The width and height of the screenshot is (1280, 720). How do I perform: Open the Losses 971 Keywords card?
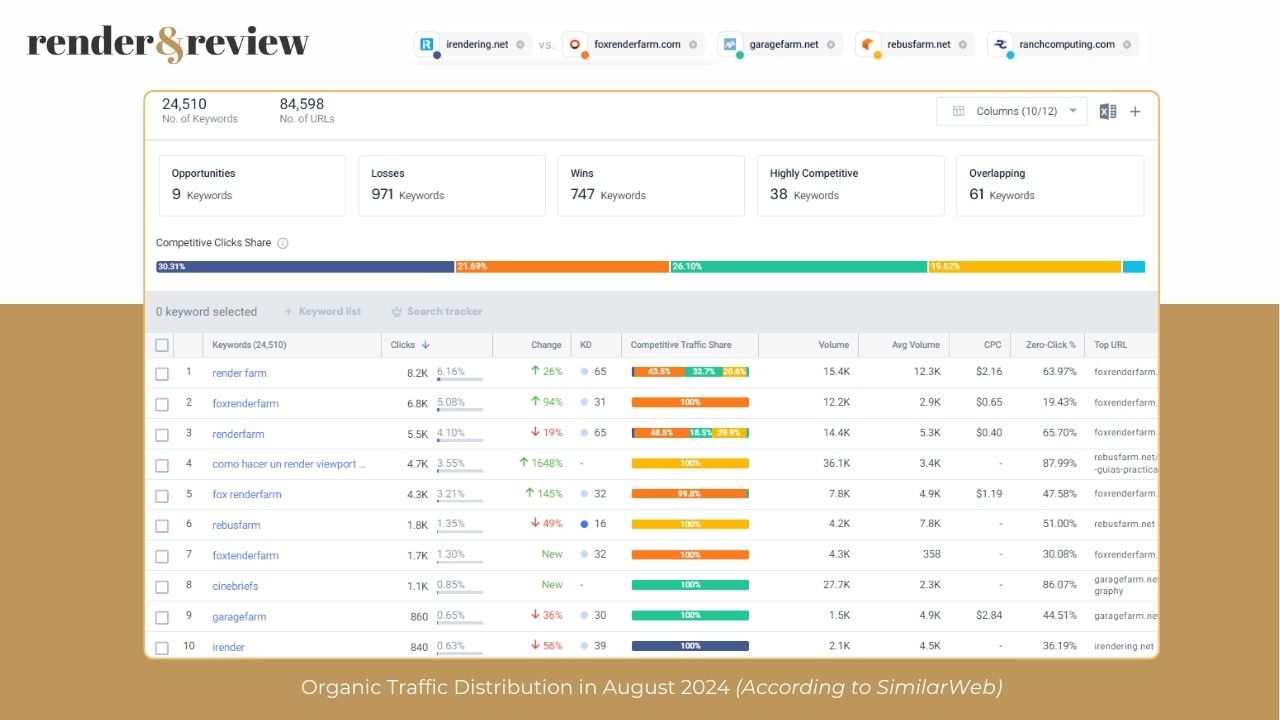click(452, 185)
